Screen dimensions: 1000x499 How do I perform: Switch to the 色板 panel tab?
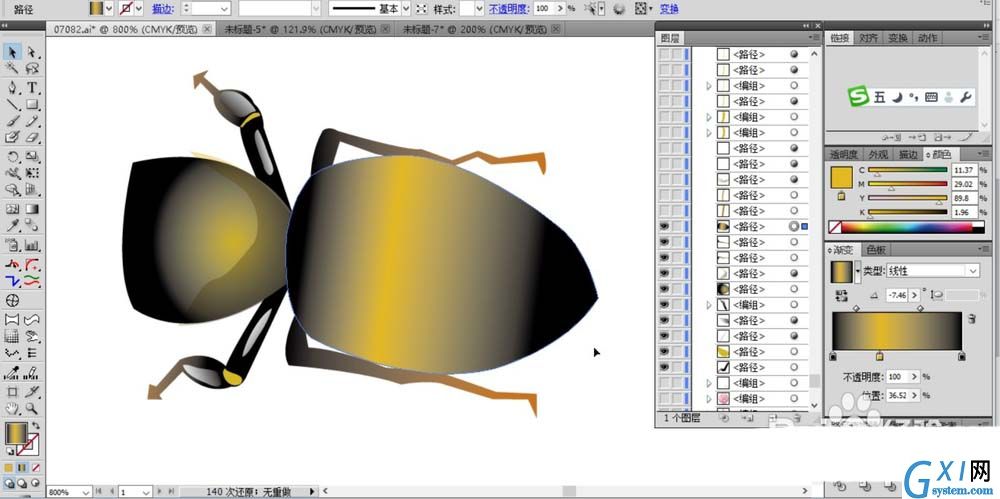tap(876, 250)
